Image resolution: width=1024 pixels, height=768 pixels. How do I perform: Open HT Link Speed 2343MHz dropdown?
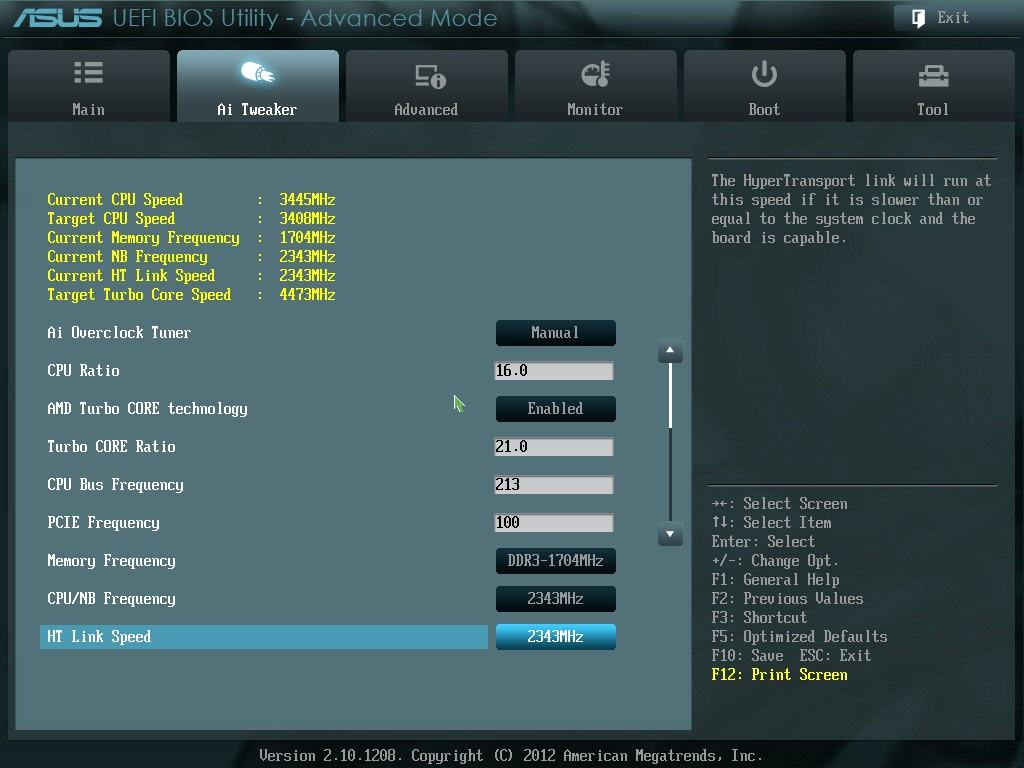click(x=555, y=637)
